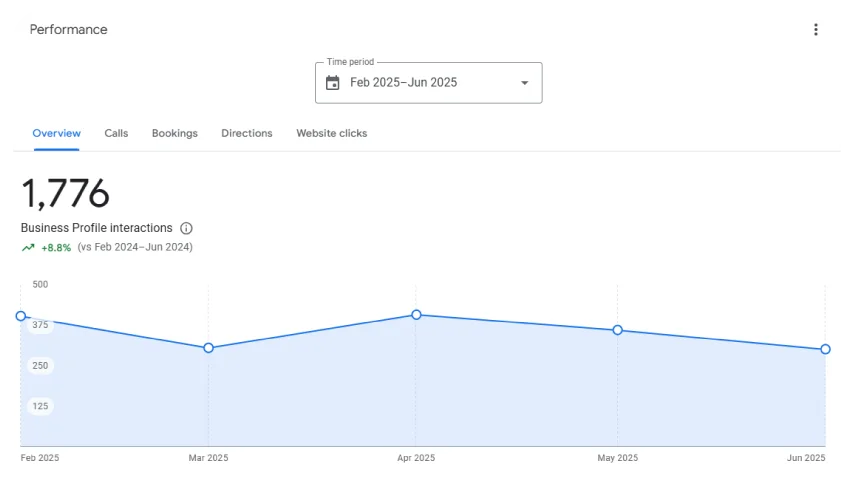Click the calendar icon in Time period
This screenshot has height=480, width=854.
[332, 83]
